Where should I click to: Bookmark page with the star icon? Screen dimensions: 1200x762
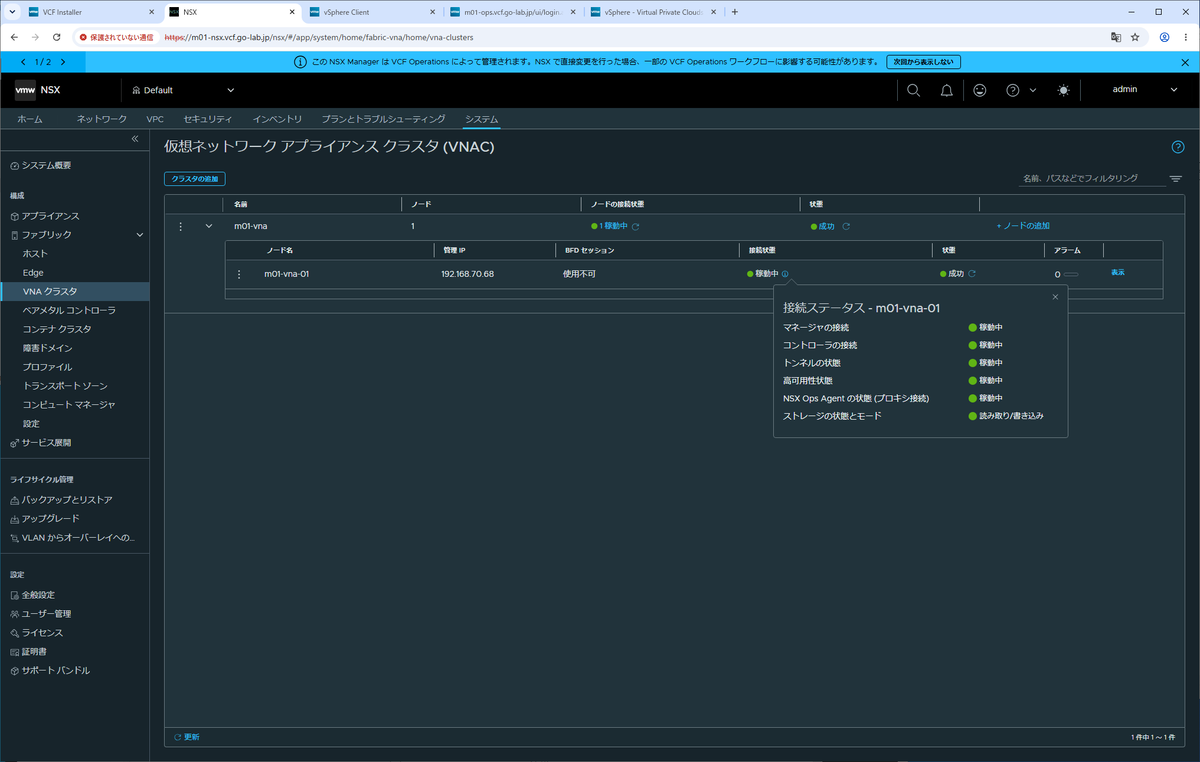click(1135, 37)
